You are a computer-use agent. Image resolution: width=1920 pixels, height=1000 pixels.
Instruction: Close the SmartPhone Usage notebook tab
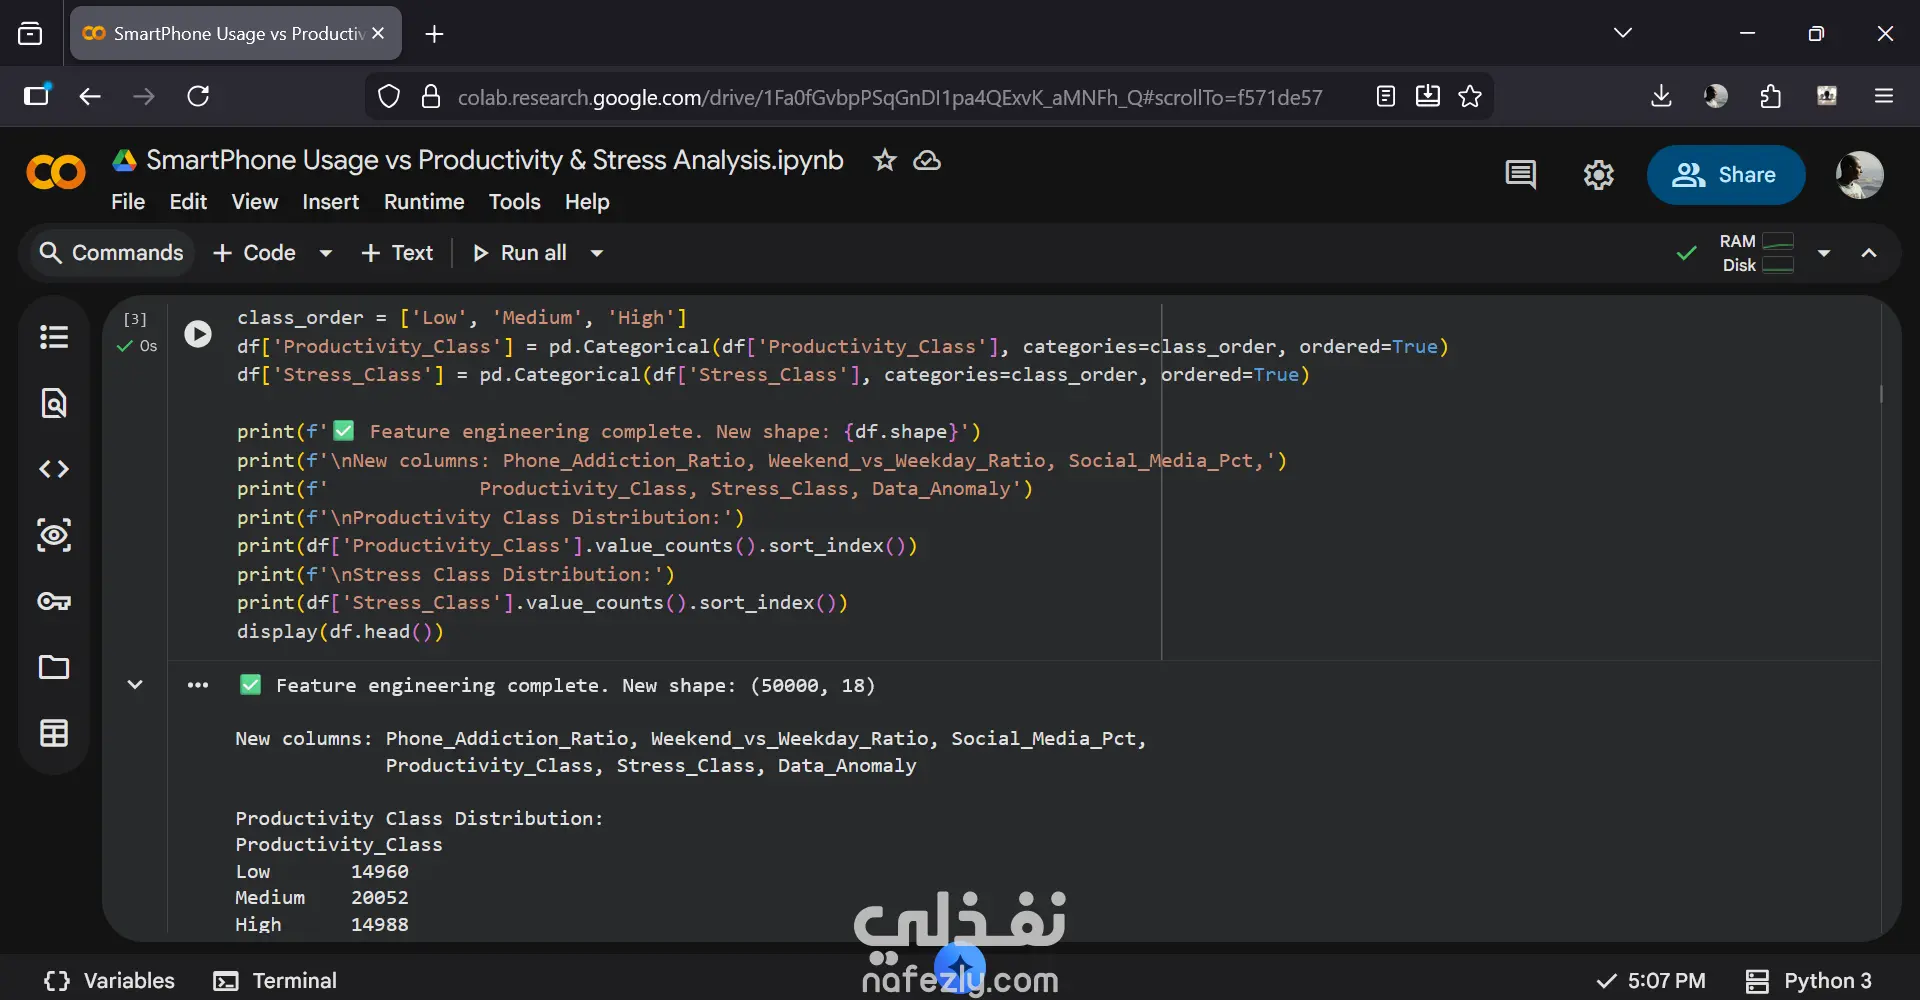click(378, 33)
